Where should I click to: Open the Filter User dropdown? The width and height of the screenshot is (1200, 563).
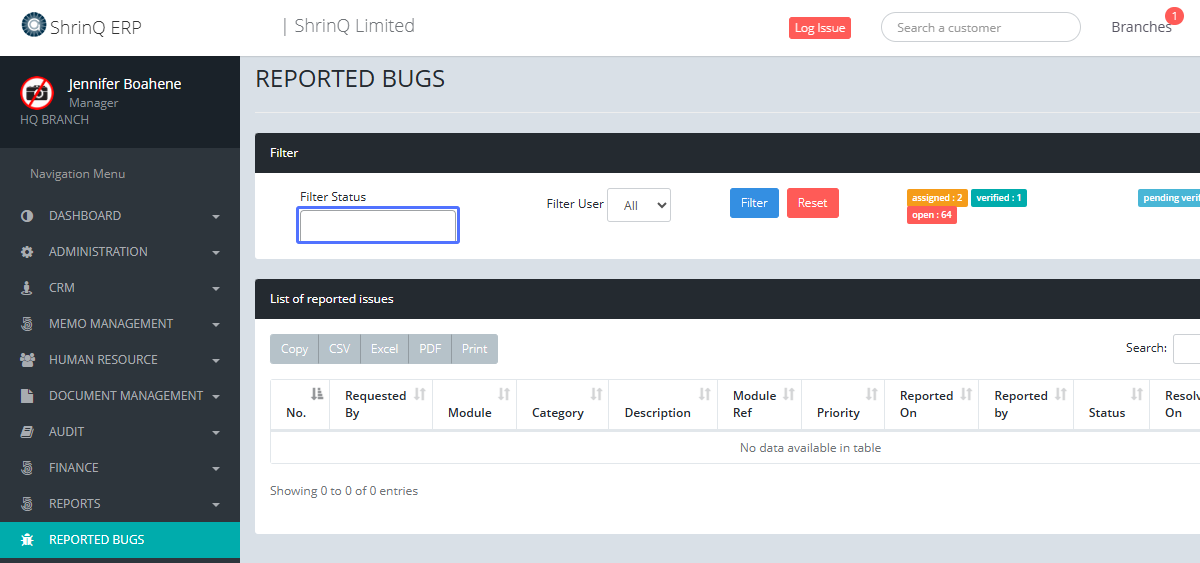tap(639, 205)
